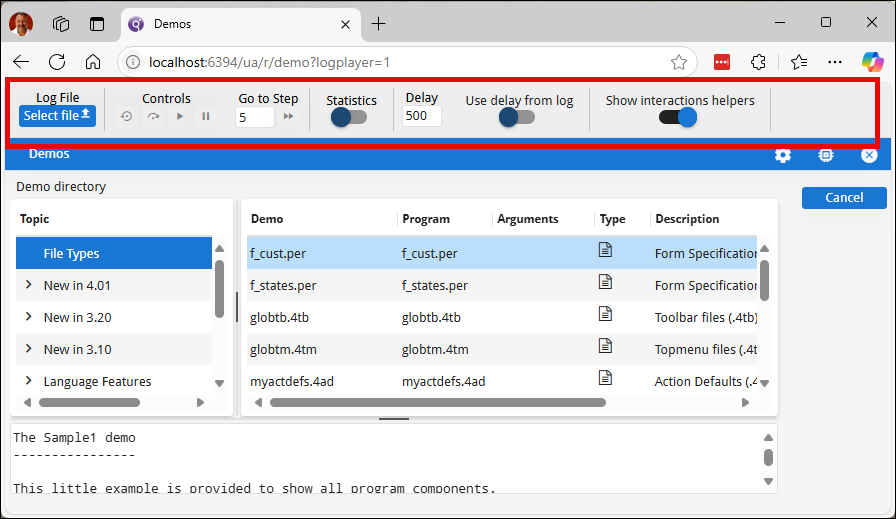
Task: Click the restart log playback icon
Action: pos(127,117)
